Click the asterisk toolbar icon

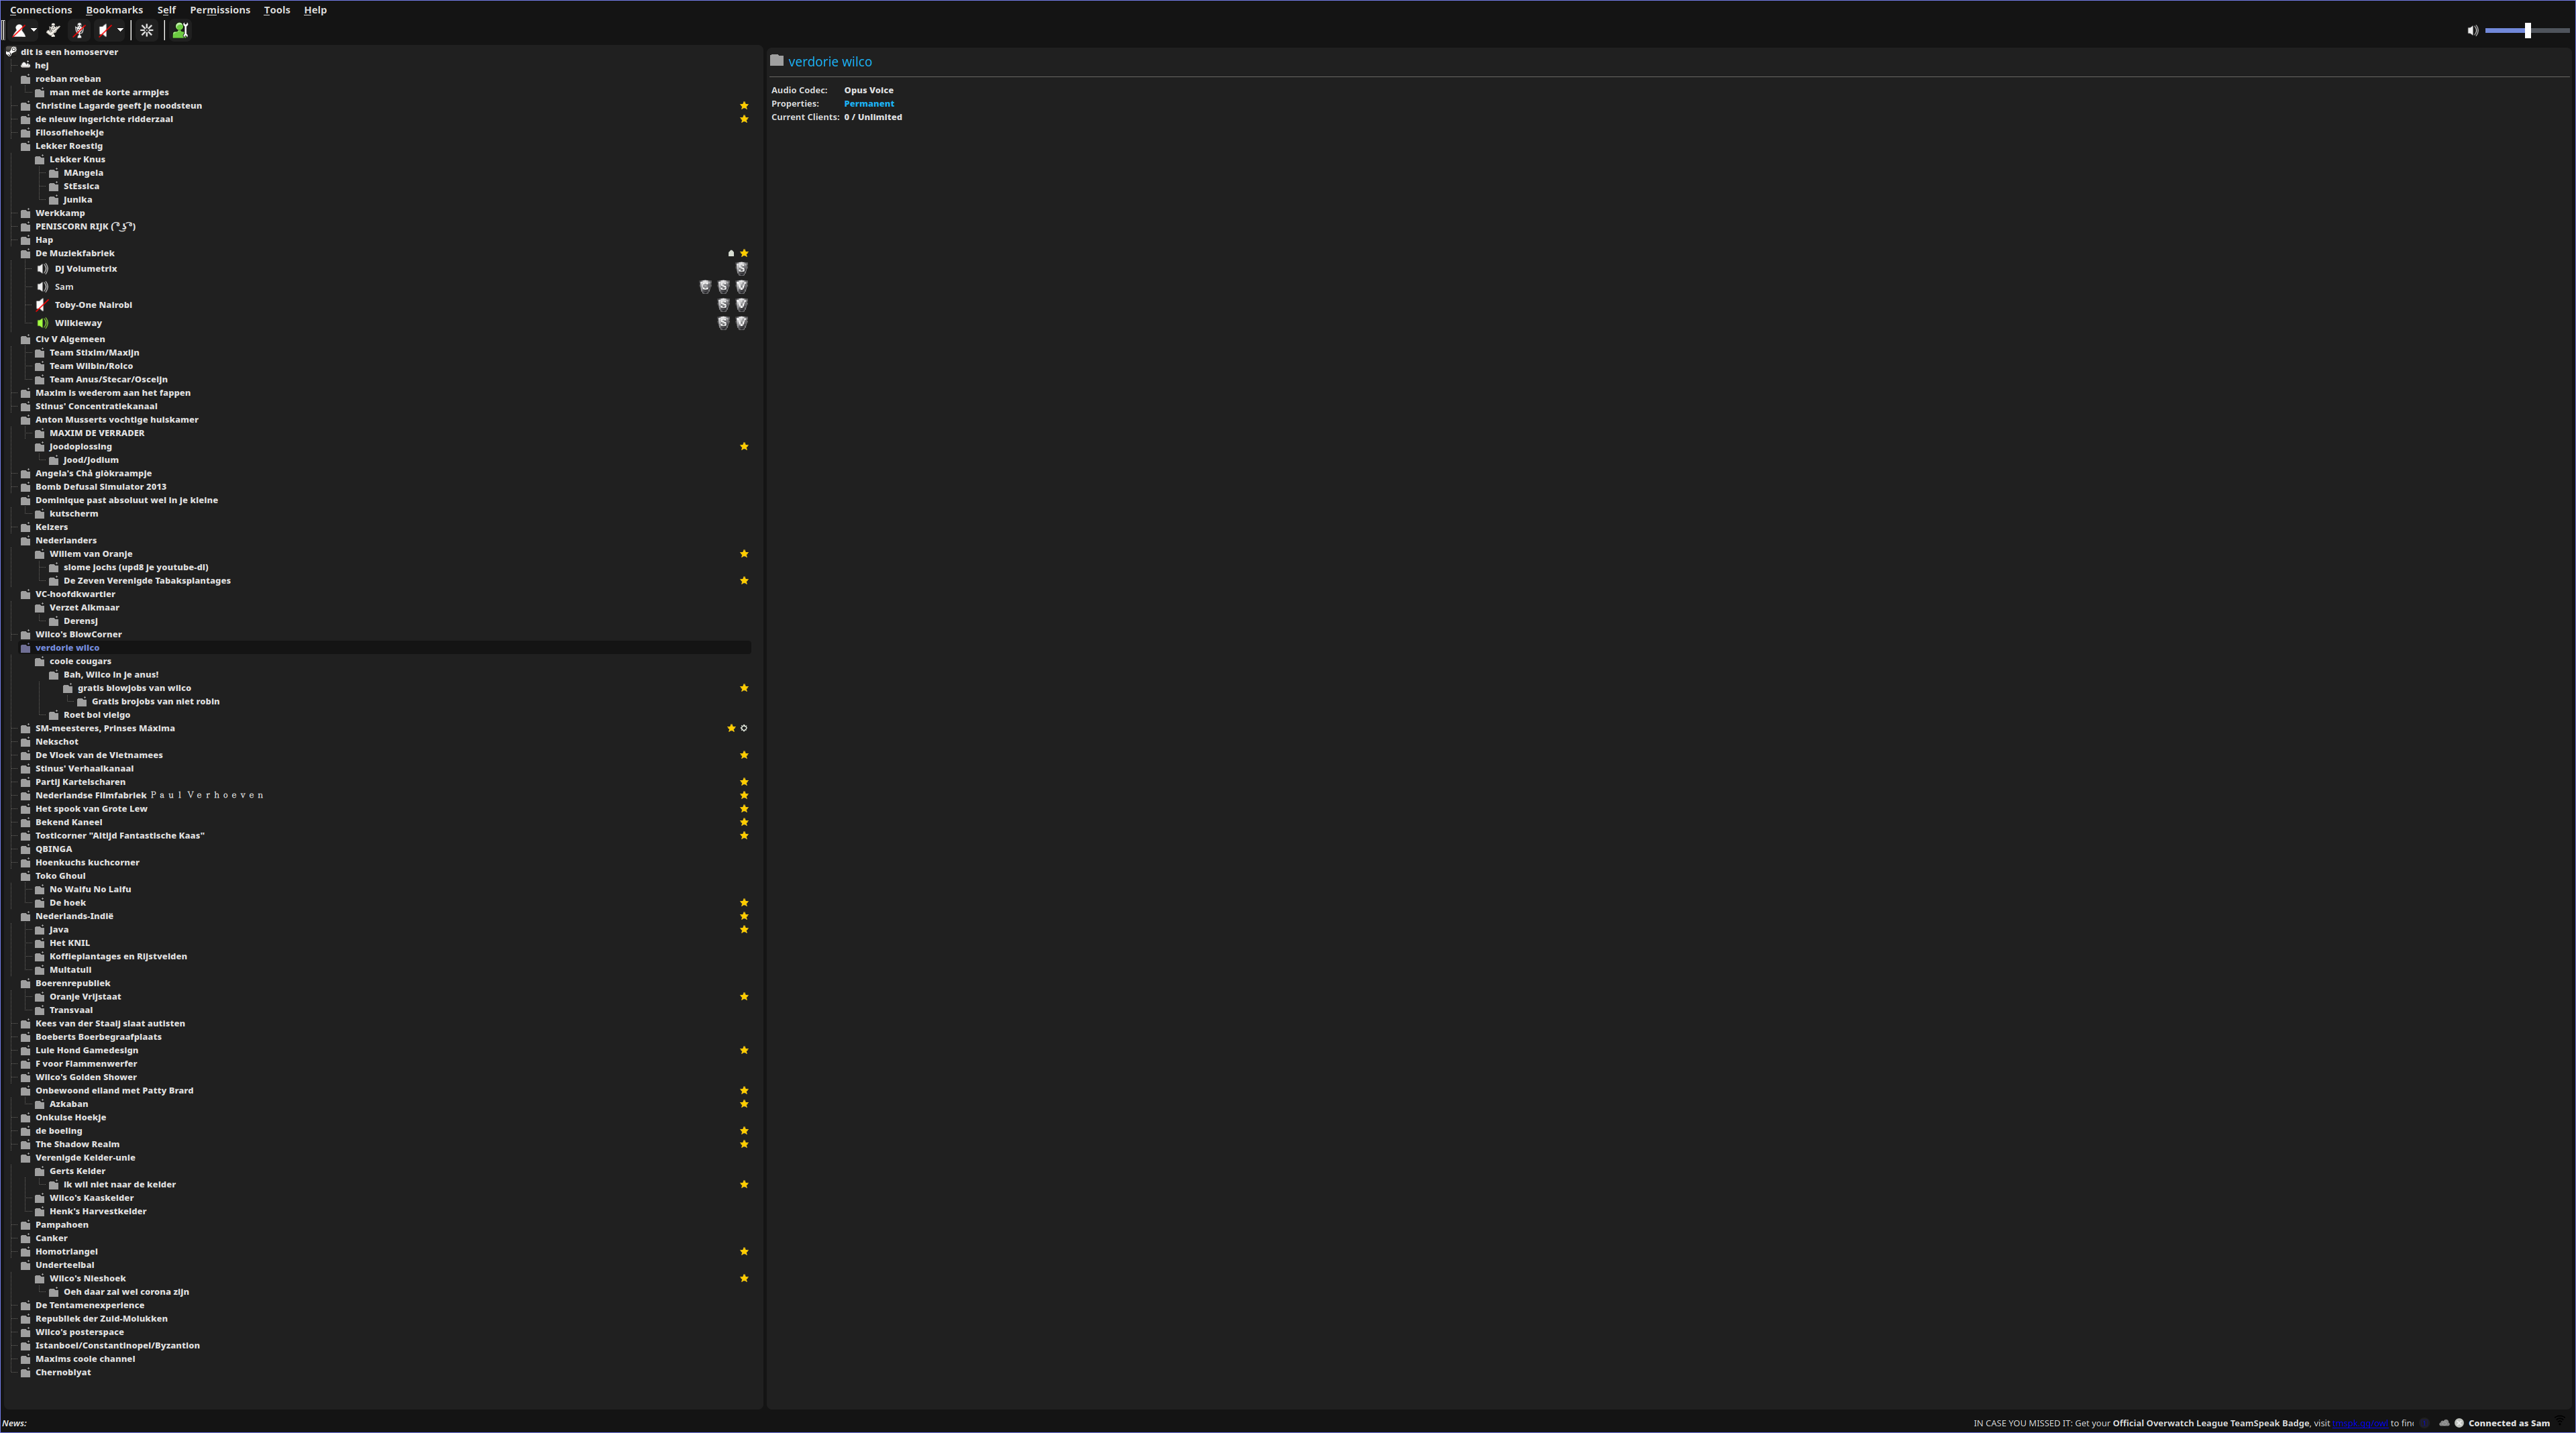(147, 30)
